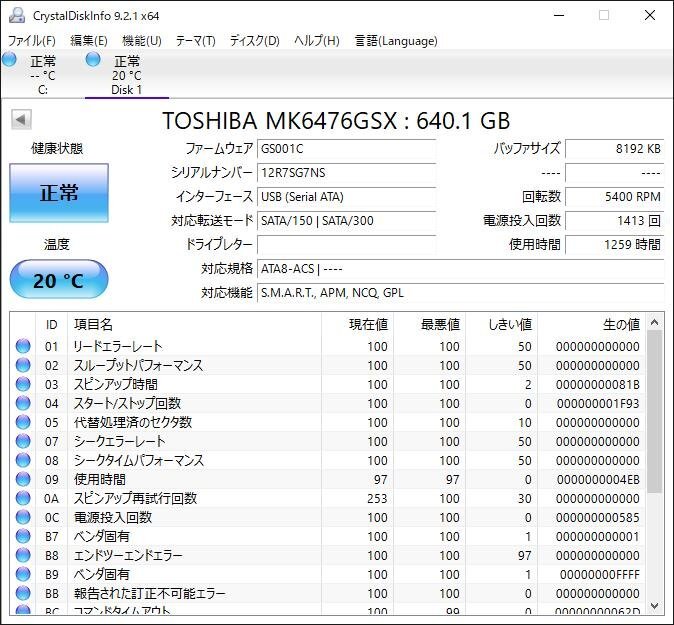Open the ファイル(F) menu
Viewport: 674px width, 625px height.
pyautogui.click(x=32, y=41)
